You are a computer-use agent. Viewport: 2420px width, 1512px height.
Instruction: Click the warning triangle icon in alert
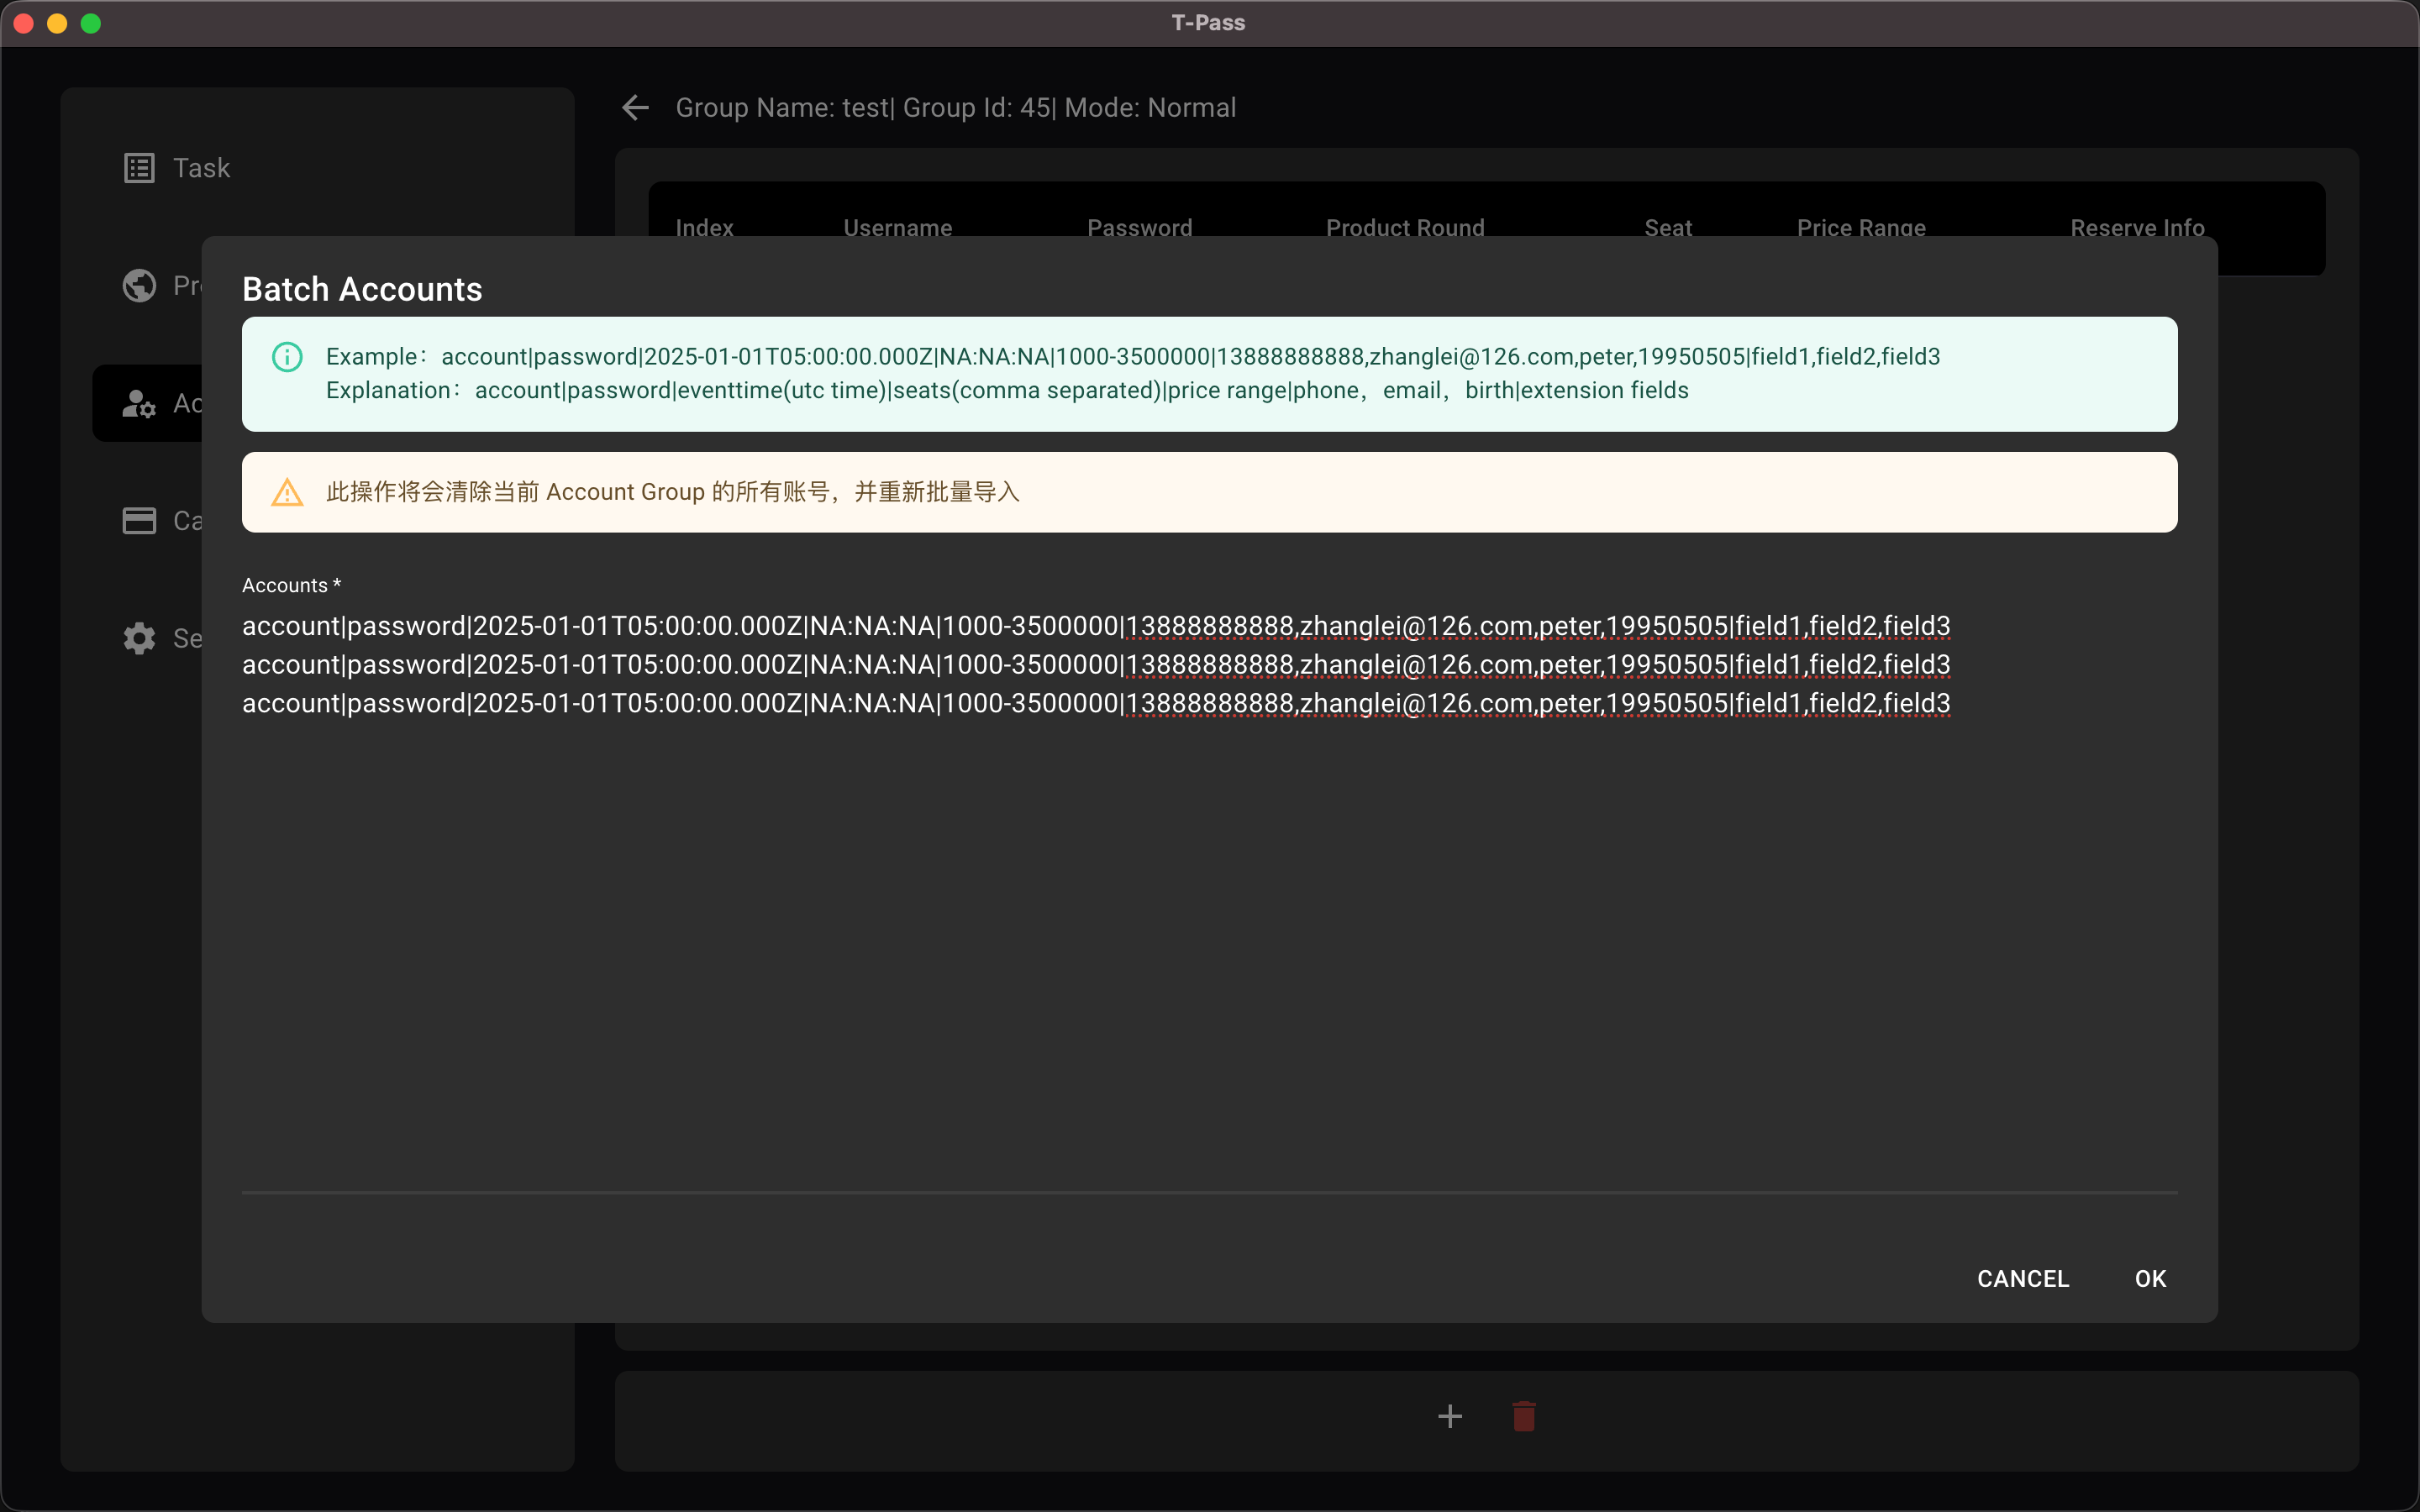[x=287, y=492]
